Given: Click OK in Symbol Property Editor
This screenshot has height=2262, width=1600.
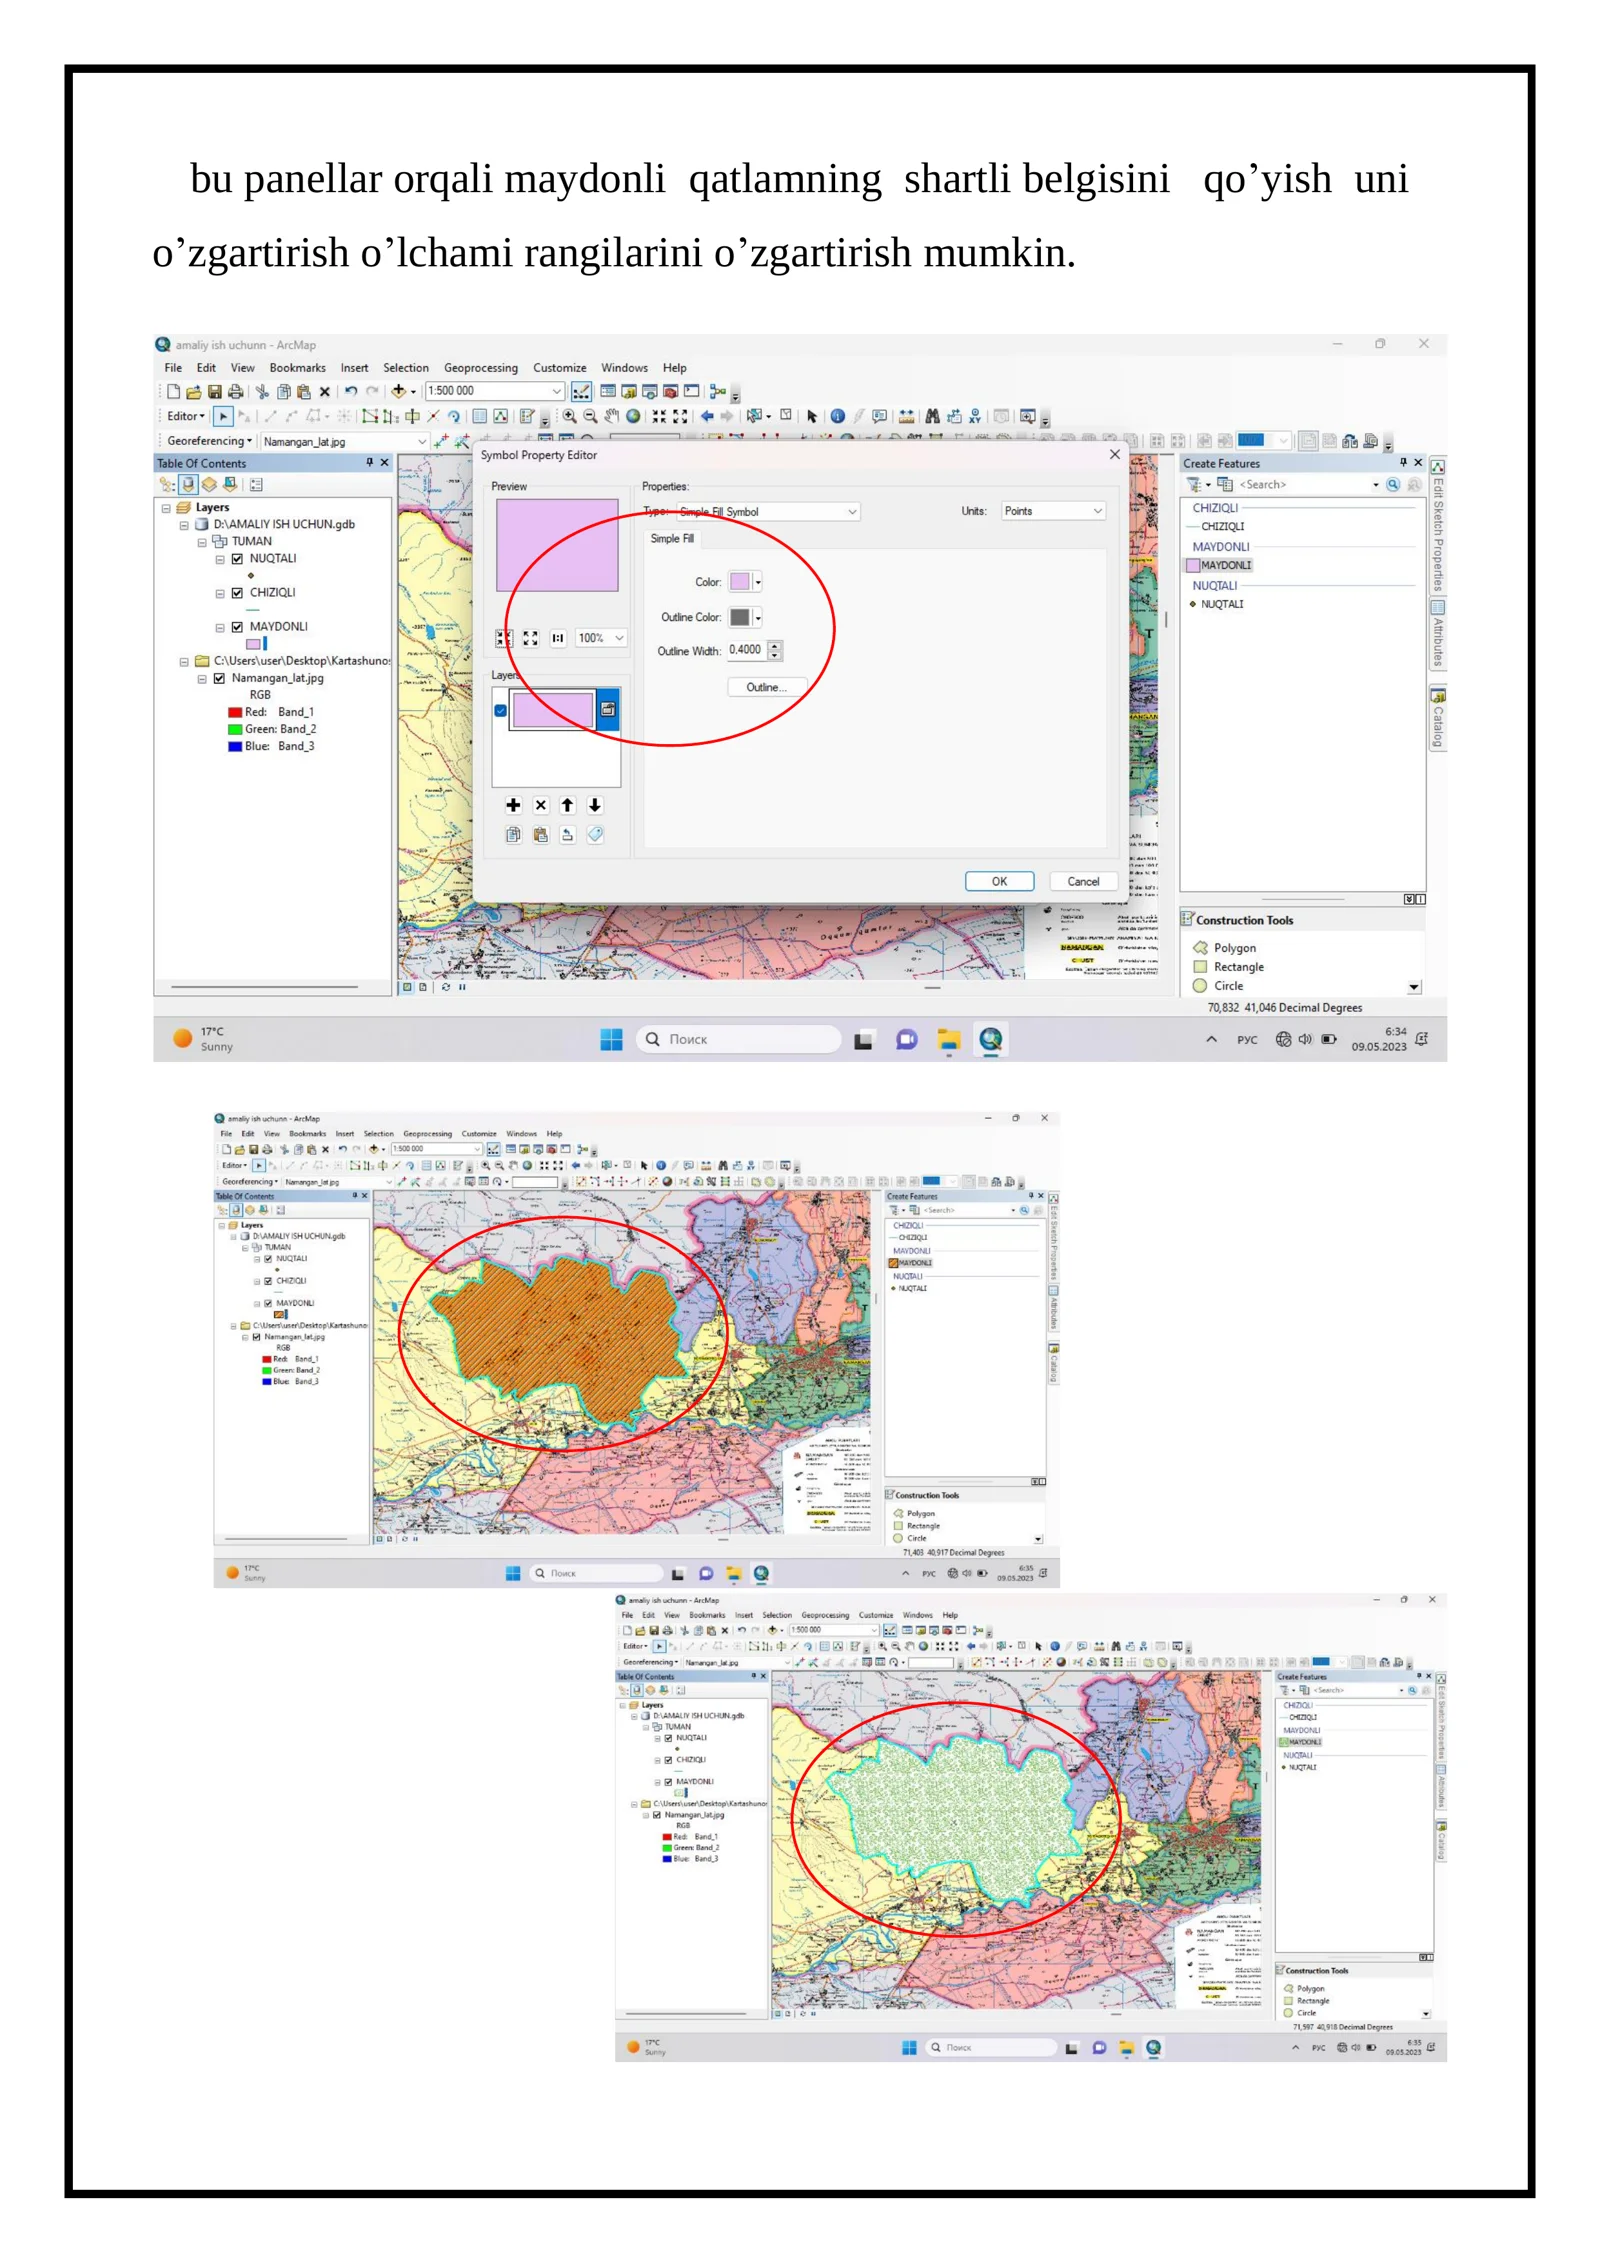Looking at the screenshot, I should 999,881.
